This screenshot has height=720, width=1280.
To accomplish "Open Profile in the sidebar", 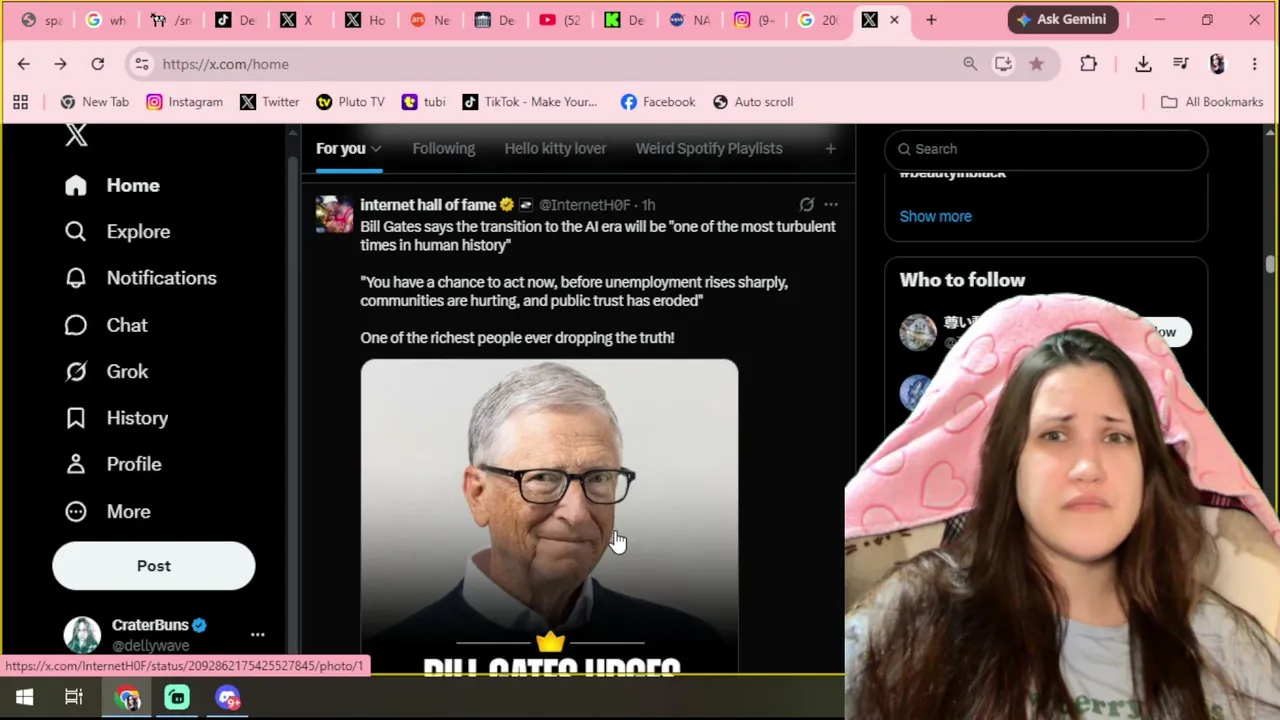I will tap(112, 464).
